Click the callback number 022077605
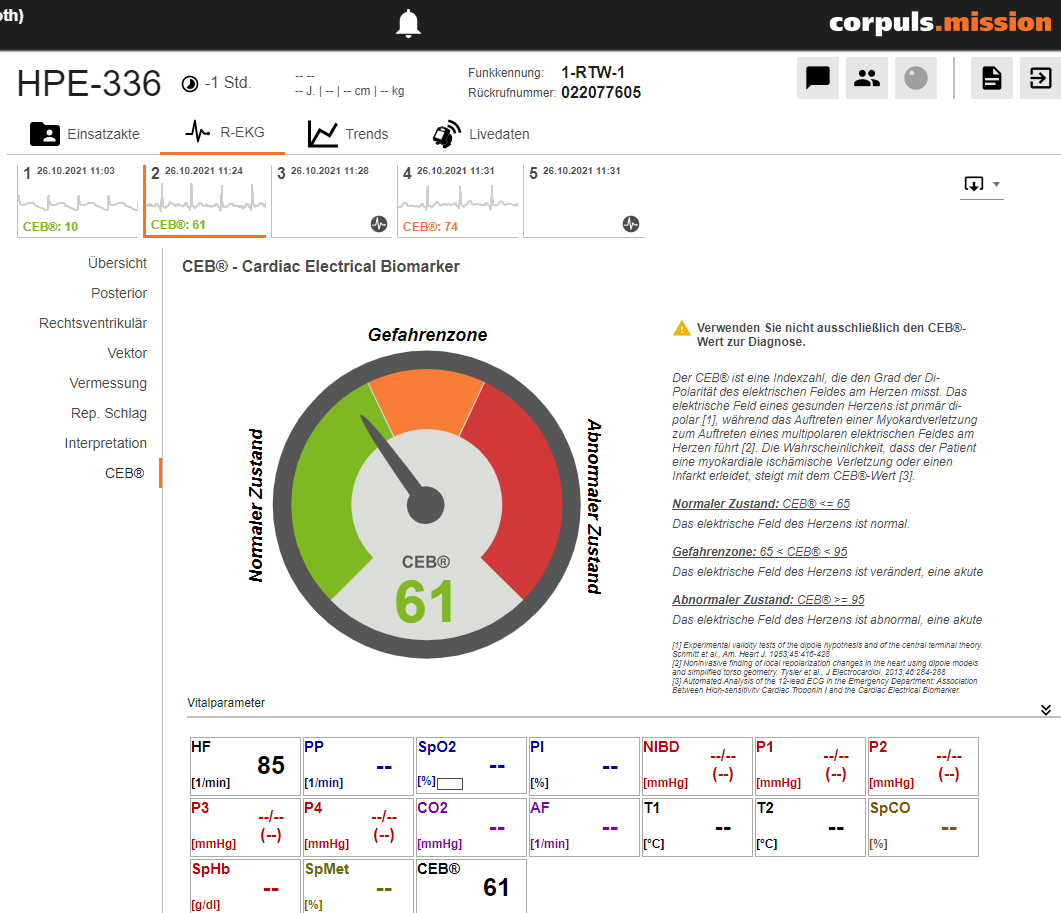This screenshot has height=913, width=1061. (x=601, y=92)
